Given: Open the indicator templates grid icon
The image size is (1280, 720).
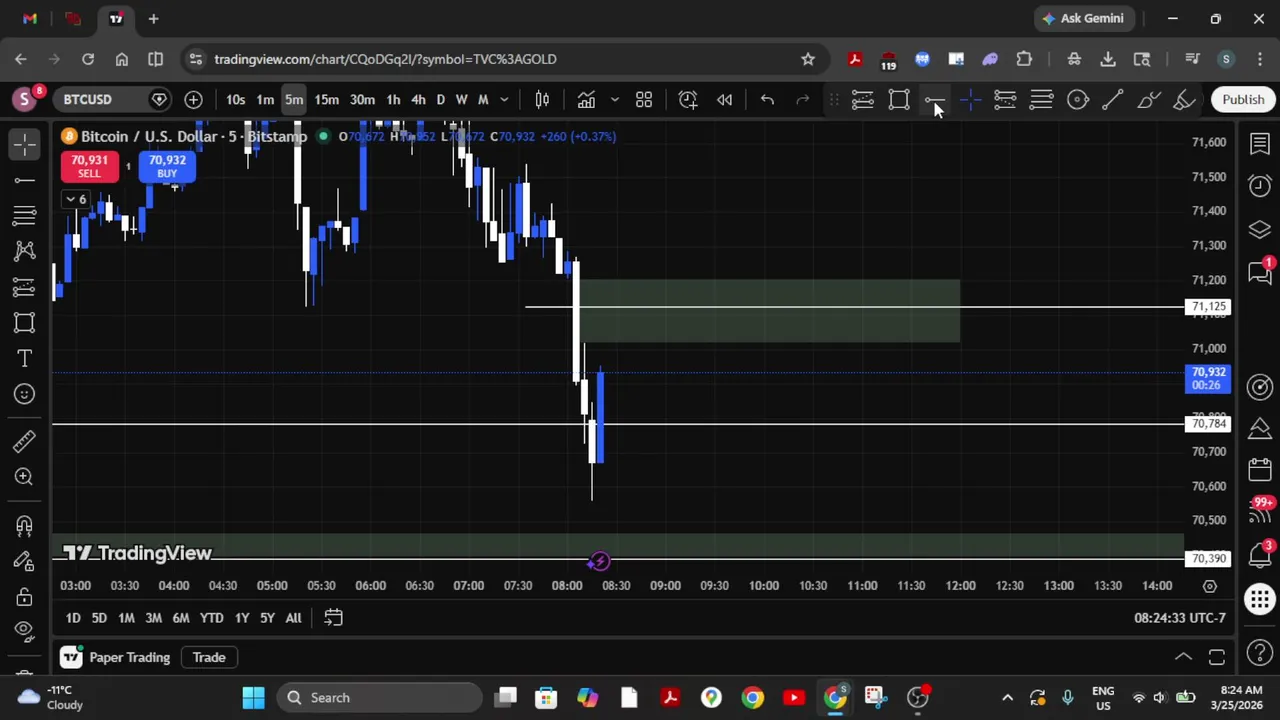Looking at the screenshot, I should click(x=644, y=99).
